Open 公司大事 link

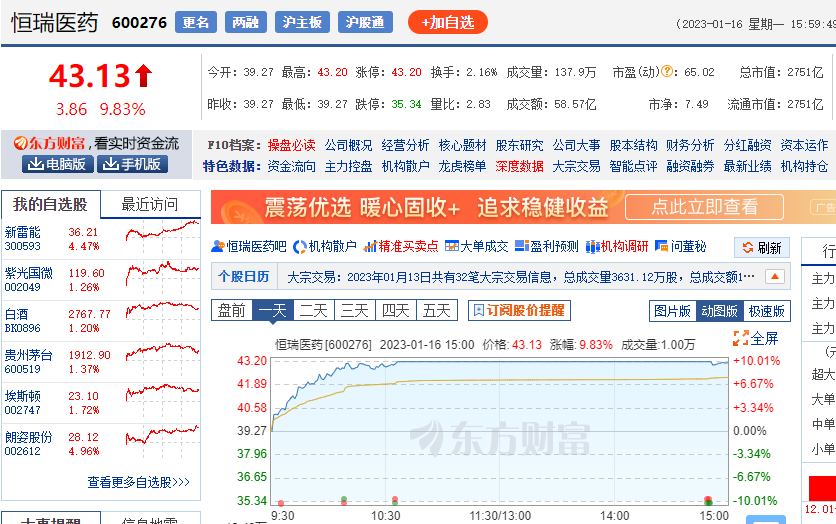tap(577, 145)
